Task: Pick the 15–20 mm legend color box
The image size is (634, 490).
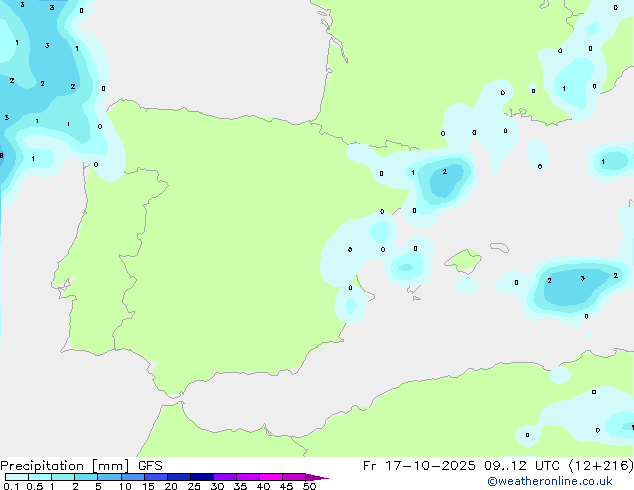Action: point(156,477)
